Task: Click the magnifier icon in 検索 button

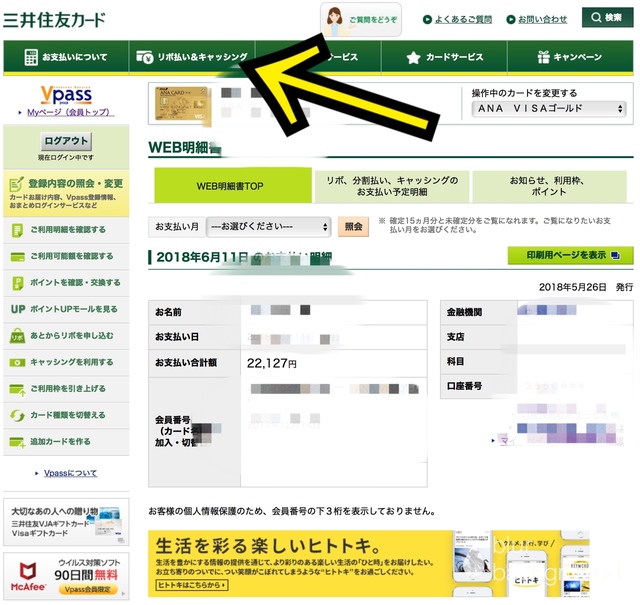Action: pyautogui.click(x=596, y=18)
